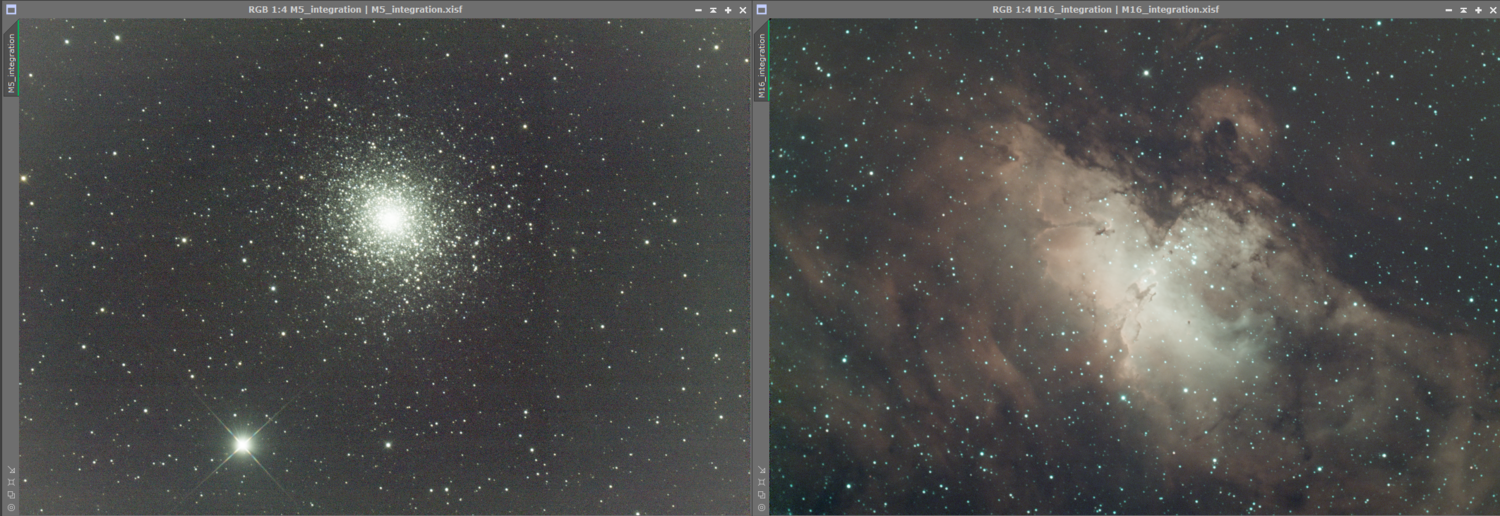Image resolution: width=1500 pixels, height=516 pixels.
Task: Click the diagonal arrow icon in M5 window
Action: coord(11,470)
